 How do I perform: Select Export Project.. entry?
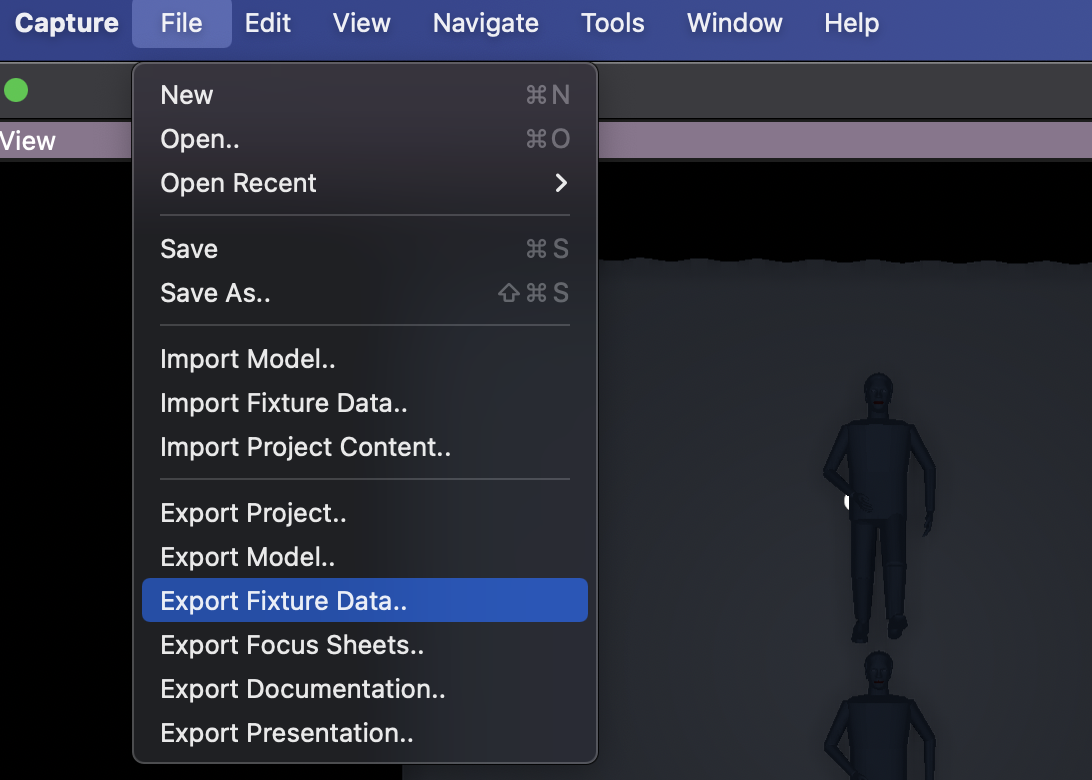365,513
